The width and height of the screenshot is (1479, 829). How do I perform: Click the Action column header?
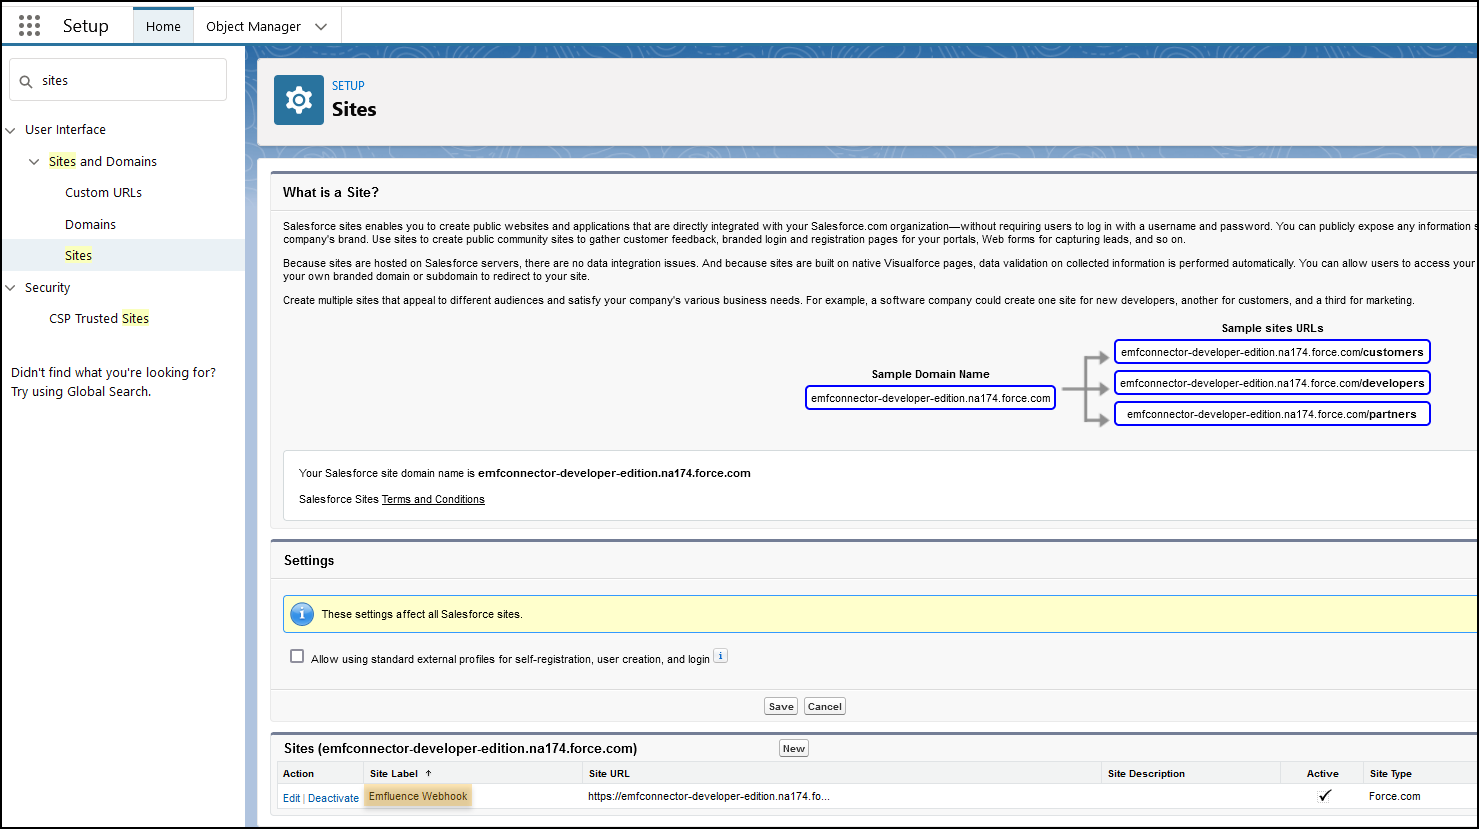[x=298, y=773]
